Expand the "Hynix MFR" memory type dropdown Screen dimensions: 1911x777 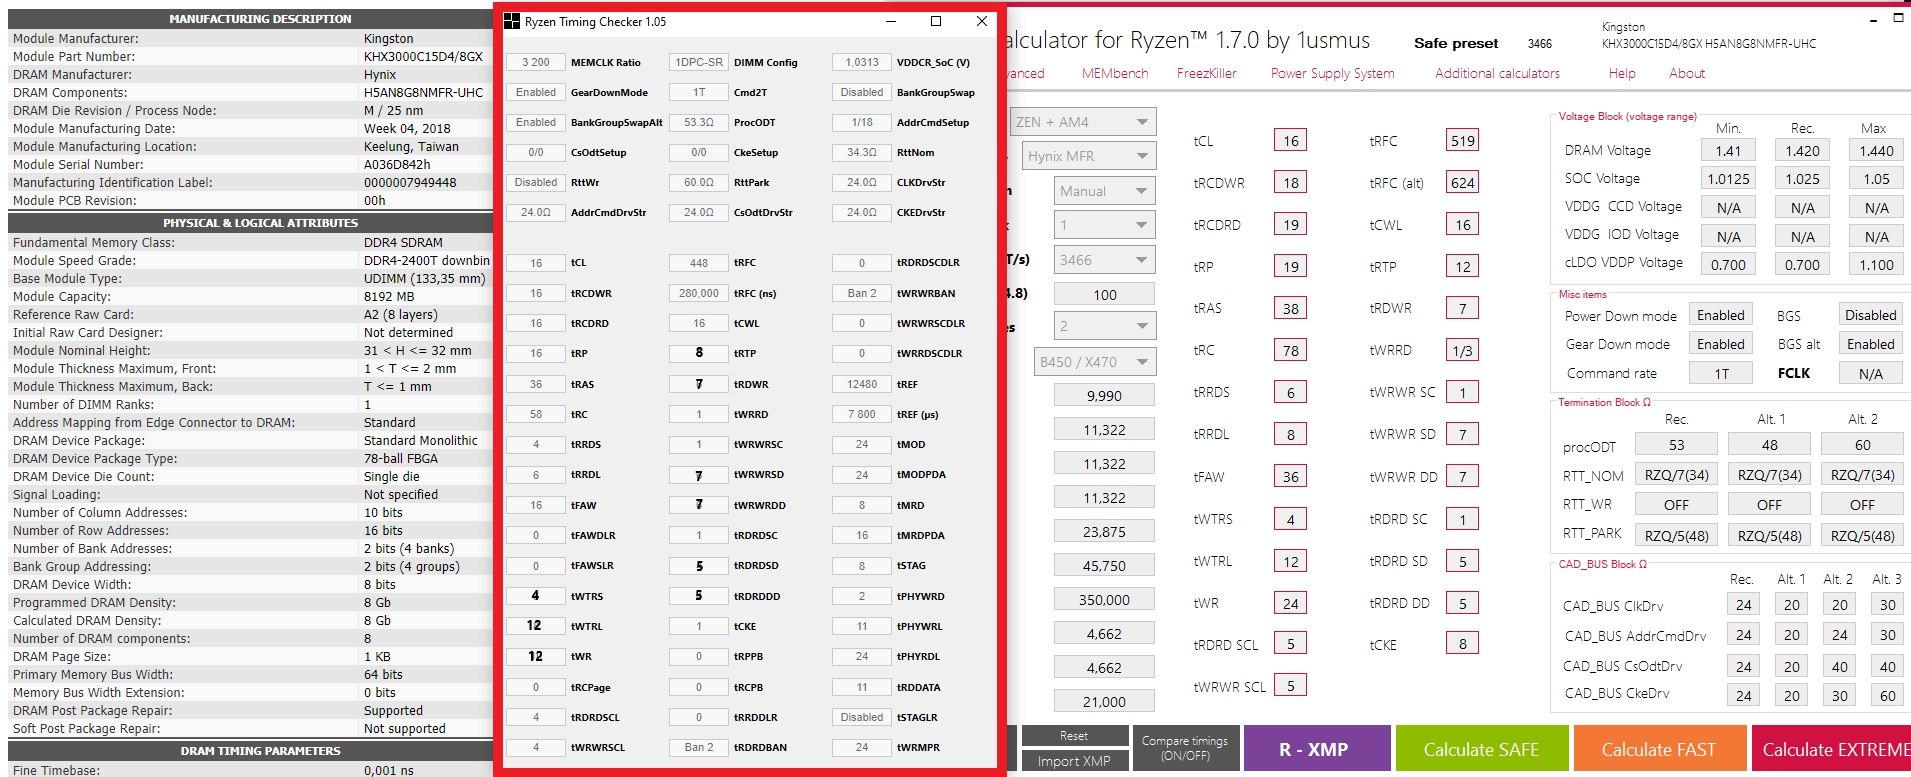tap(1089, 156)
